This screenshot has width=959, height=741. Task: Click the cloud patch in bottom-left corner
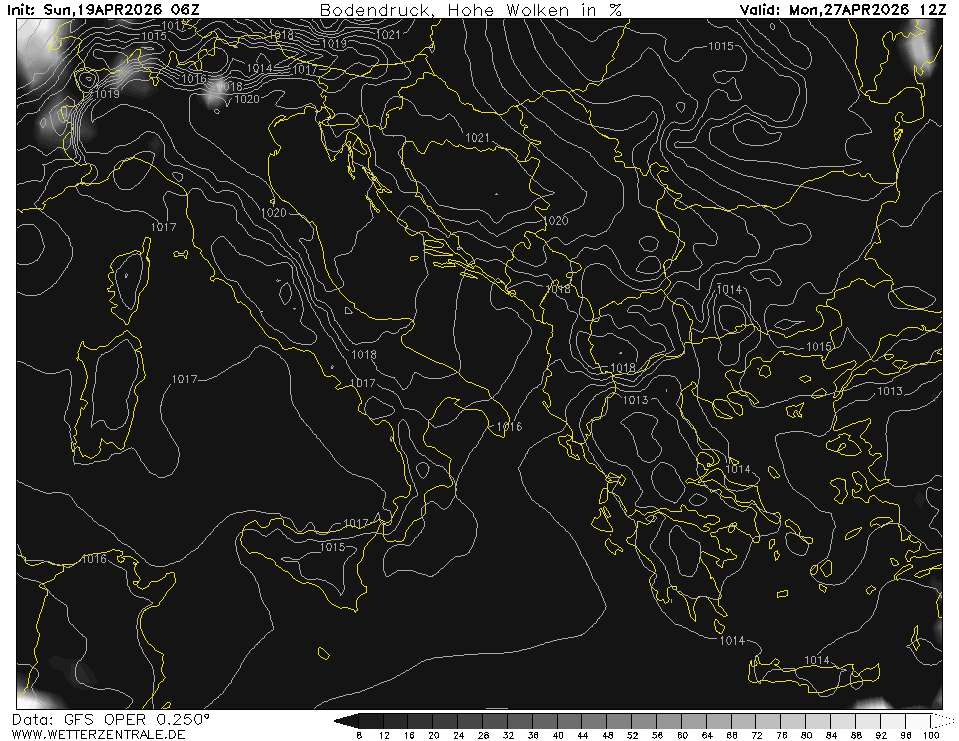(35, 692)
